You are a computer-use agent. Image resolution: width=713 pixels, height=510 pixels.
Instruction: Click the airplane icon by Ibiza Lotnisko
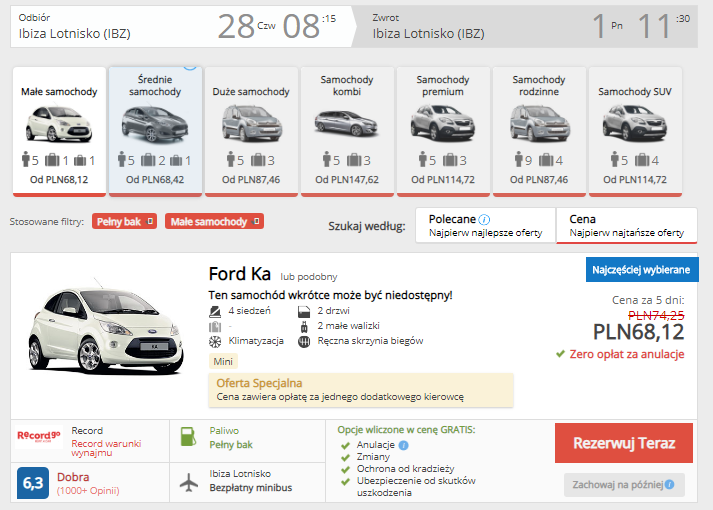pos(189,482)
